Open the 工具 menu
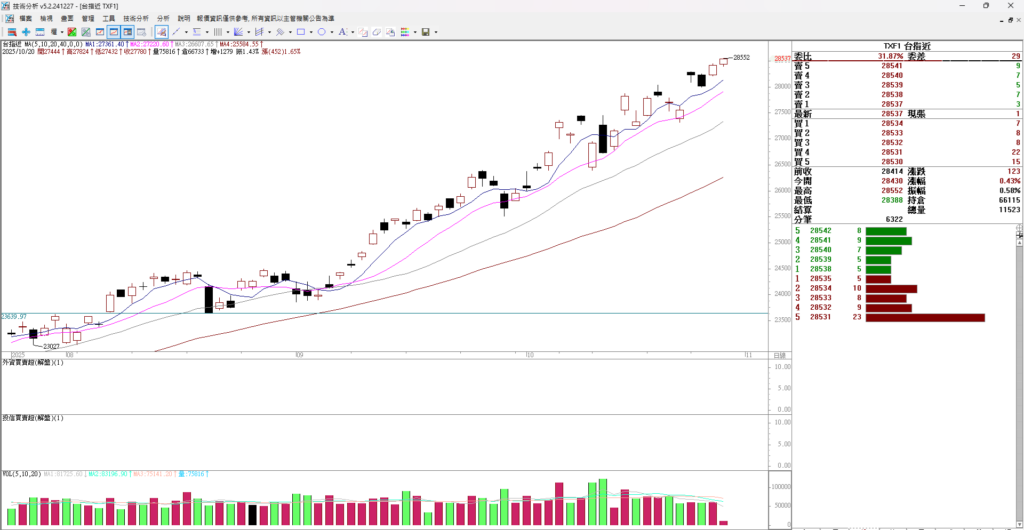The height and width of the screenshot is (530, 1024). pyautogui.click(x=108, y=18)
